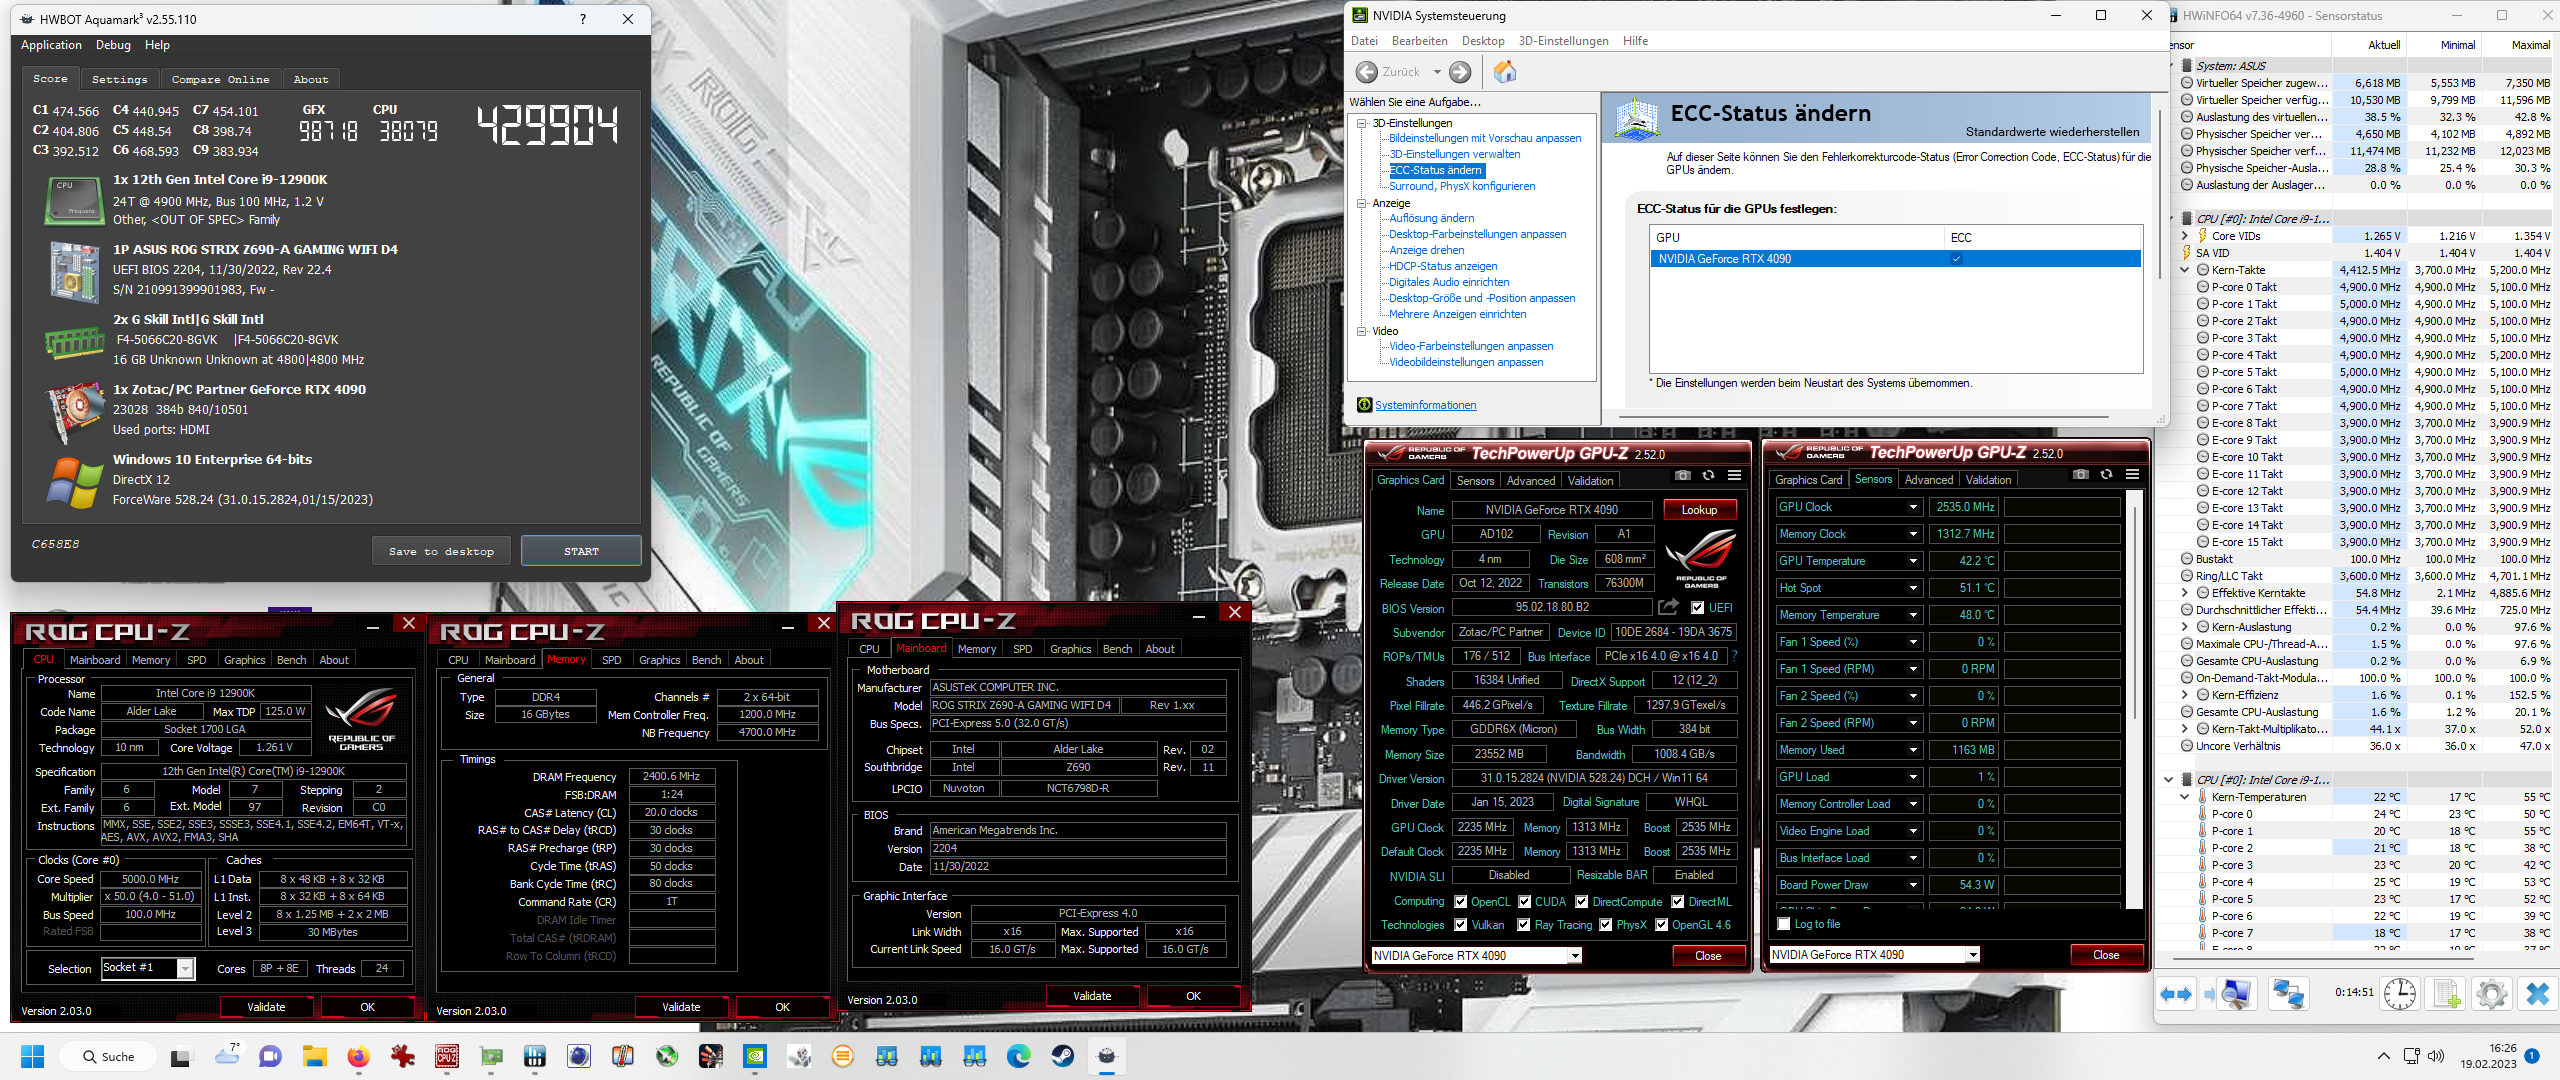Select the Surround, PhysX konfigurieren tree item
This screenshot has height=1080, width=2560.
pos(1461,186)
